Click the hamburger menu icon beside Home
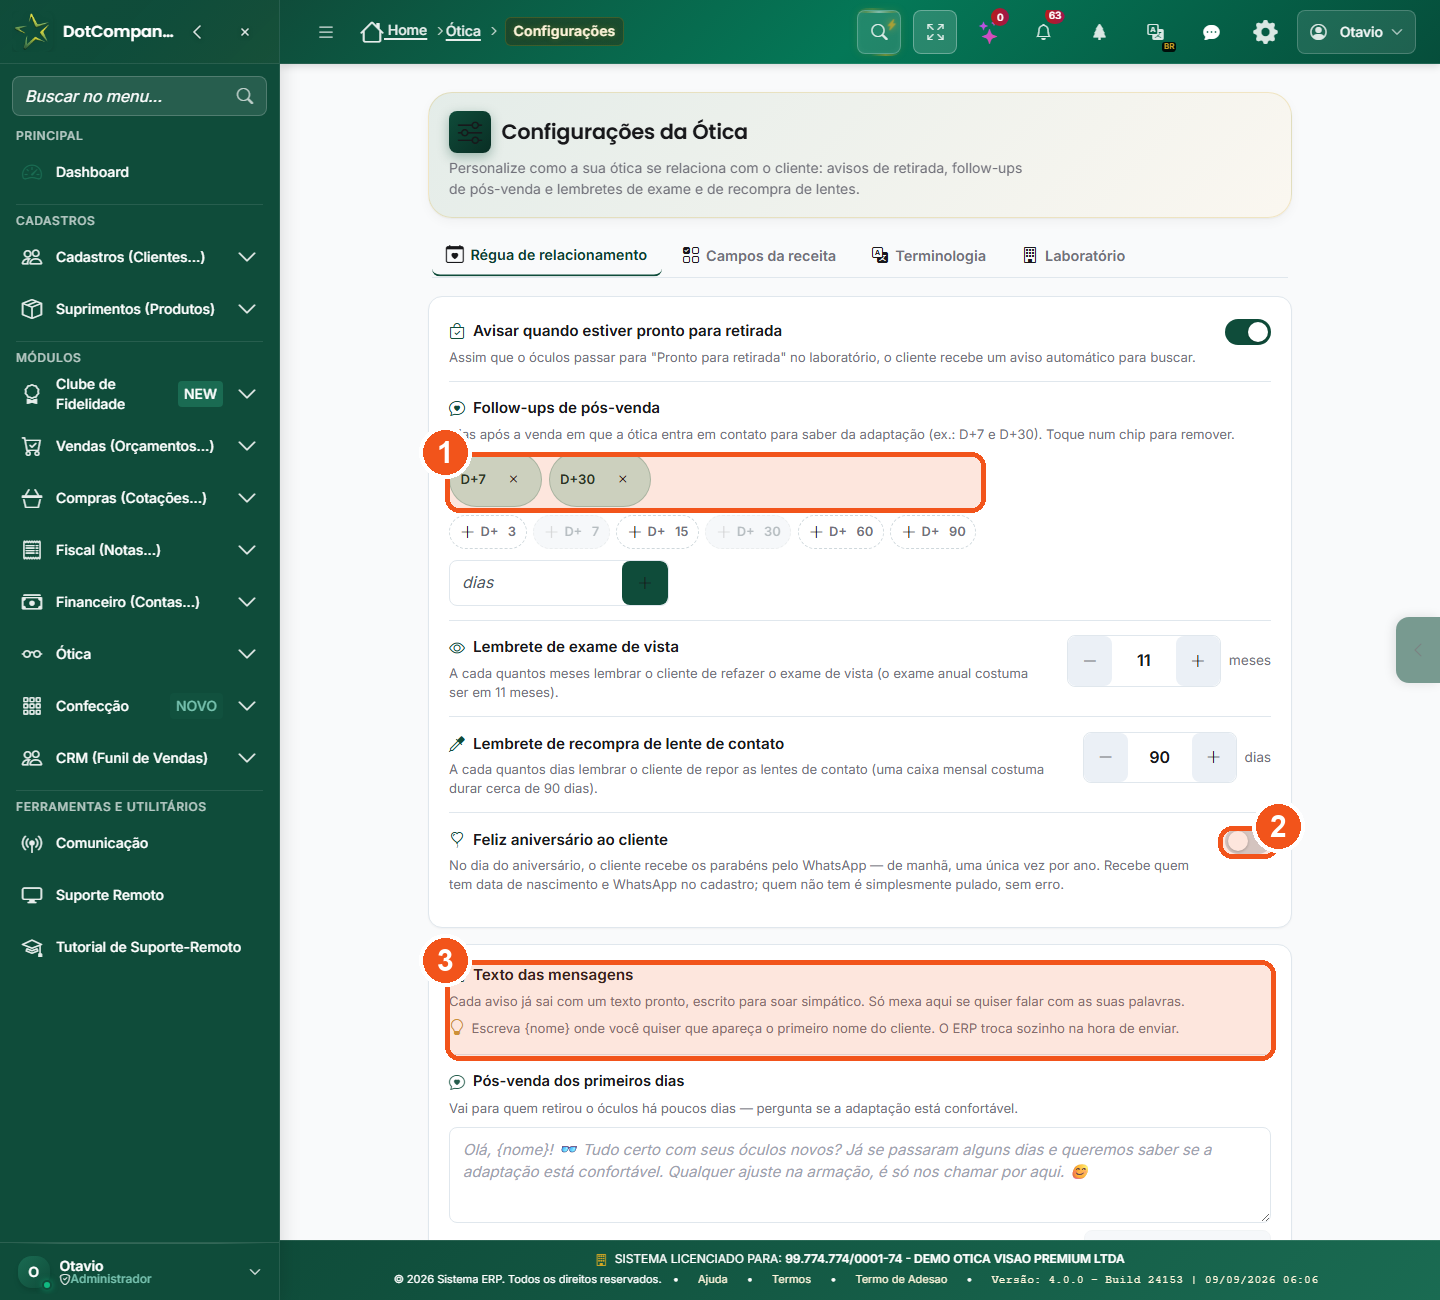The image size is (1440, 1300). 326,32
